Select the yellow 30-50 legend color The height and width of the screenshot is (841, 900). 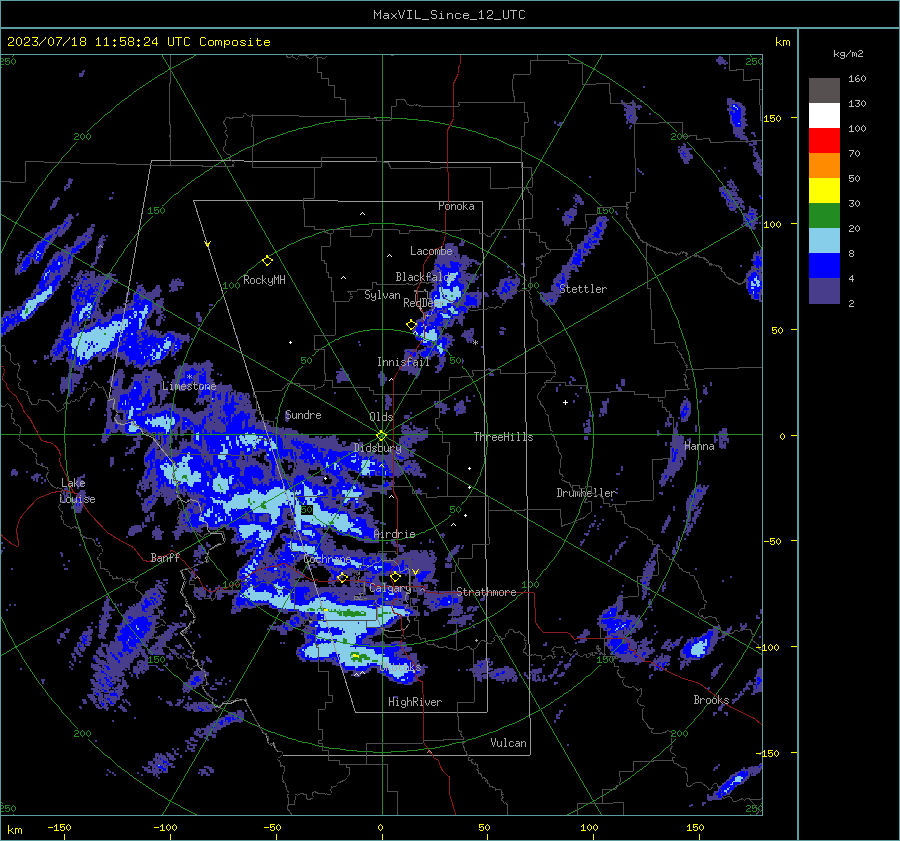[824, 191]
